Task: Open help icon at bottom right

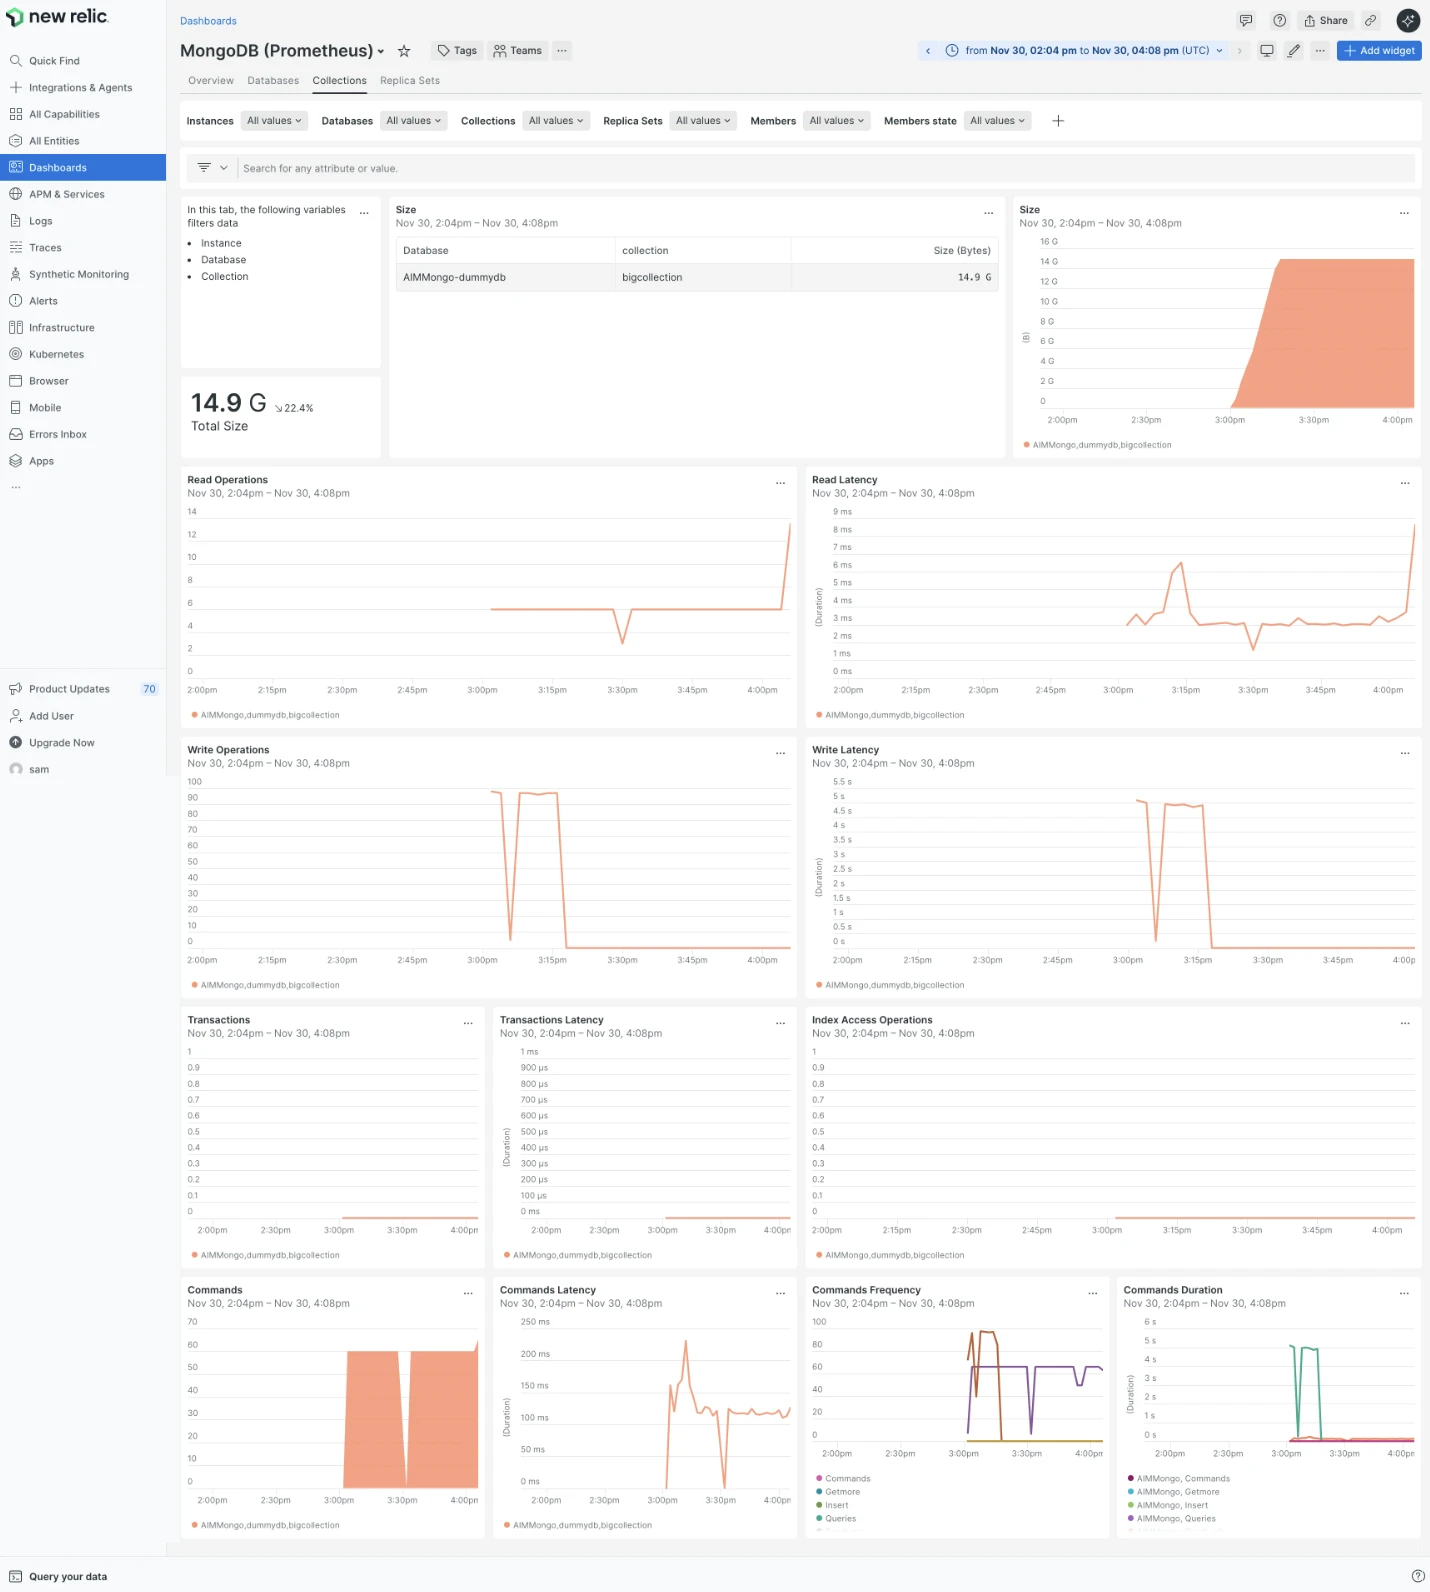Action: click(x=1417, y=1576)
